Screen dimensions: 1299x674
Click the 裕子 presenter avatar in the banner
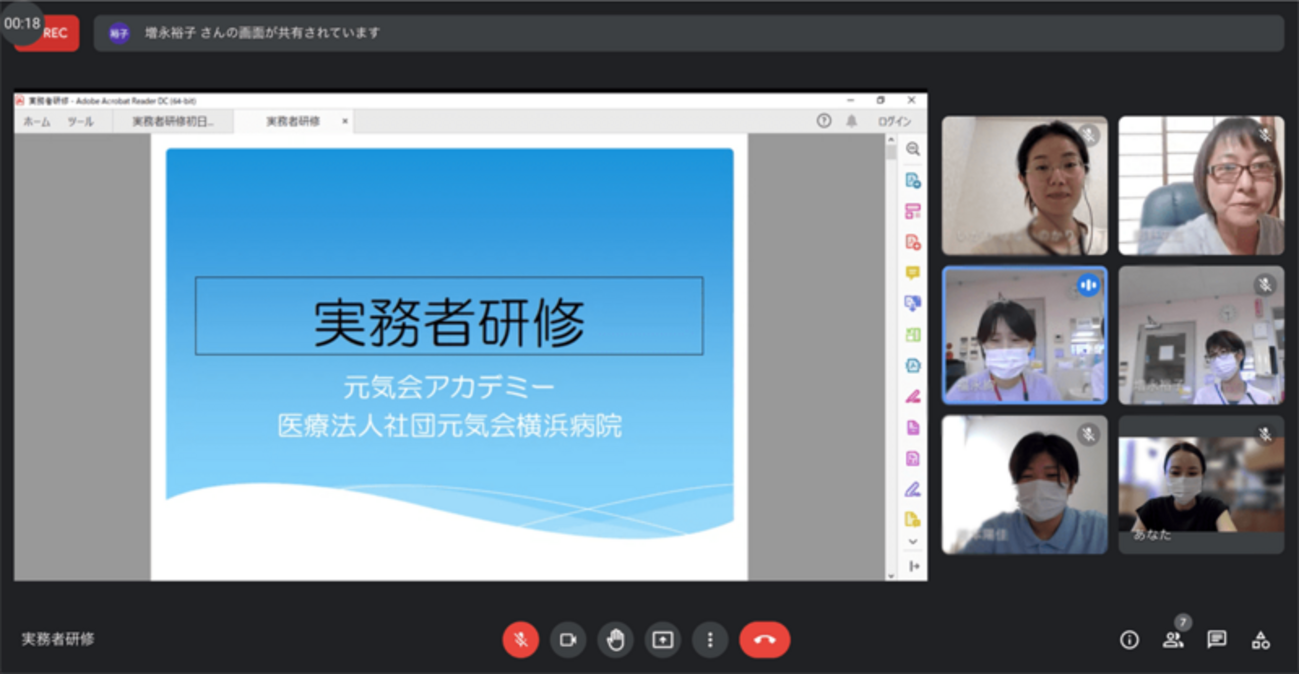[119, 33]
